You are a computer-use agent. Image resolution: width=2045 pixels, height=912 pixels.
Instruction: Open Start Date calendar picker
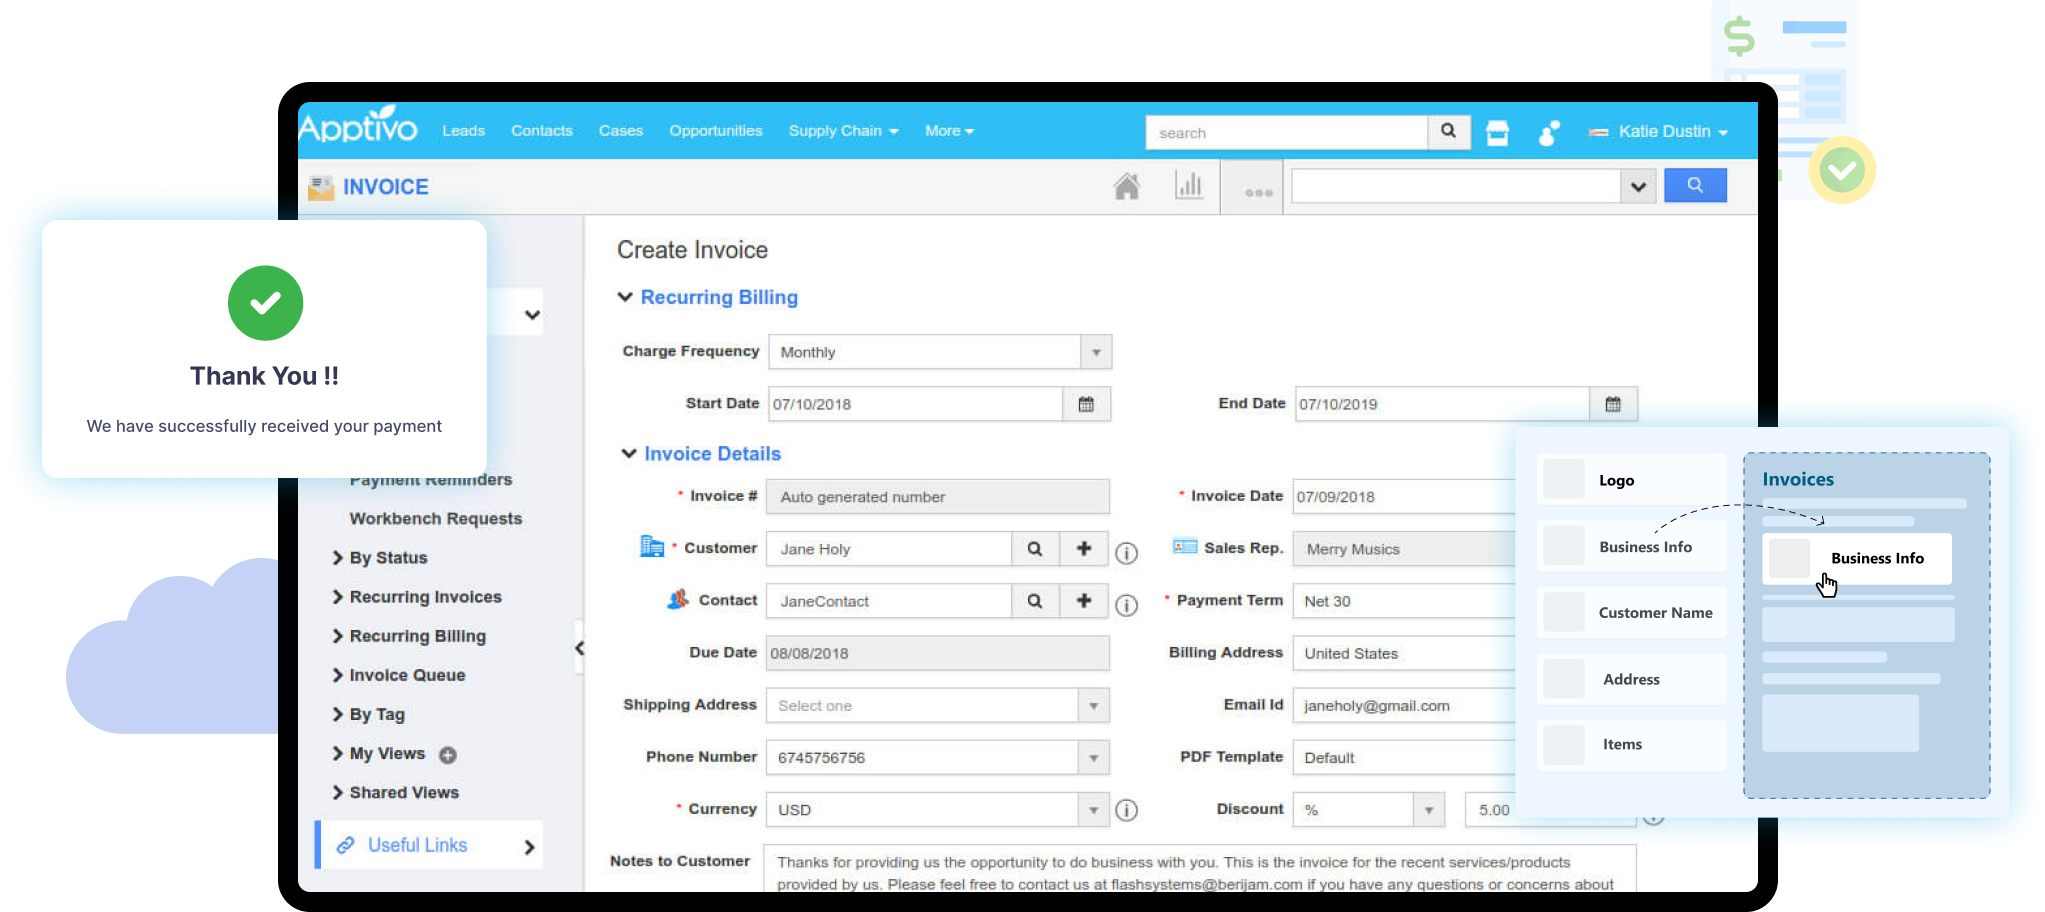pyautogui.click(x=1086, y=404)
